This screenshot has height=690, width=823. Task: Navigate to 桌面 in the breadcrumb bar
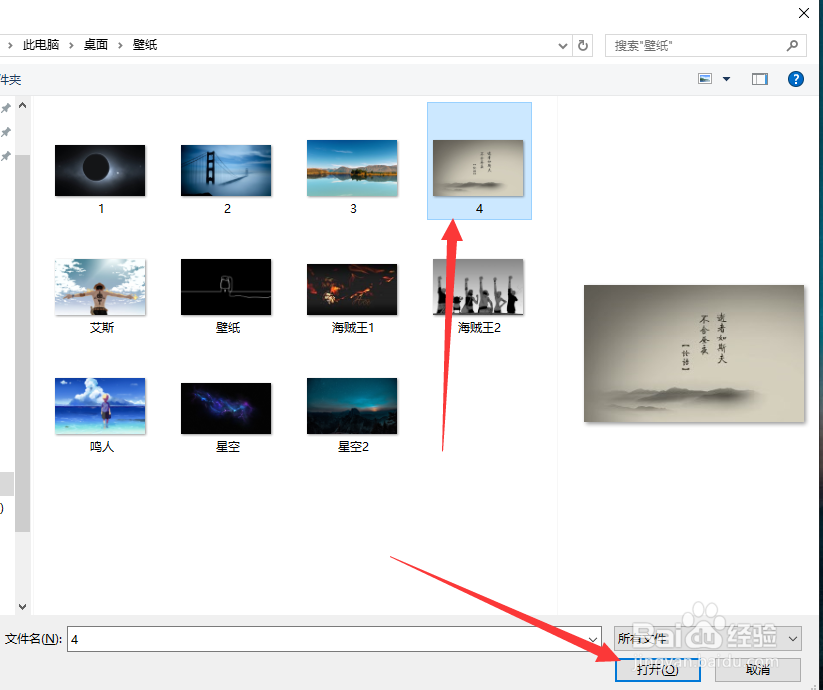tap(95, 45)
